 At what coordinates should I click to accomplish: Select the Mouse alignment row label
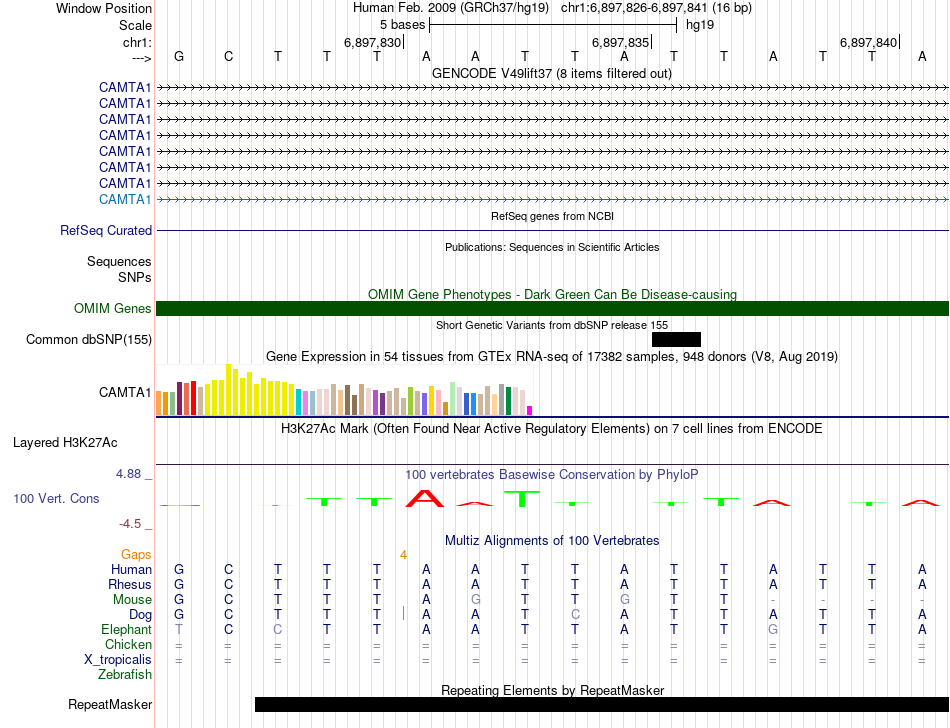[132, 599]
